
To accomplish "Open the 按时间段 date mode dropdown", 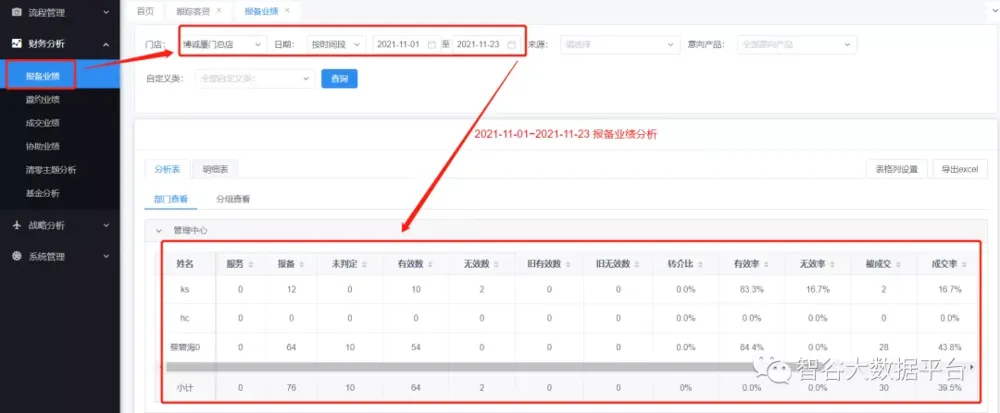I will (x=336, y=45).
